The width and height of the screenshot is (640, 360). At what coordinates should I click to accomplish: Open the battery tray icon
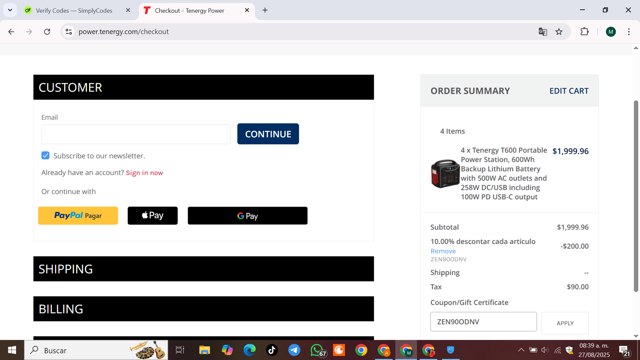(533, 350)
